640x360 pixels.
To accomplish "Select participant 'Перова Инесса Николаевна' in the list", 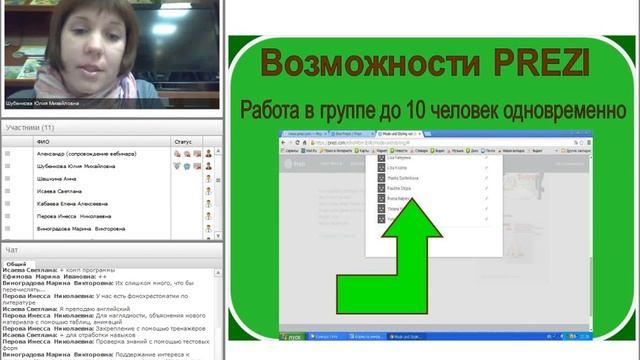I will tap(74, 216).
